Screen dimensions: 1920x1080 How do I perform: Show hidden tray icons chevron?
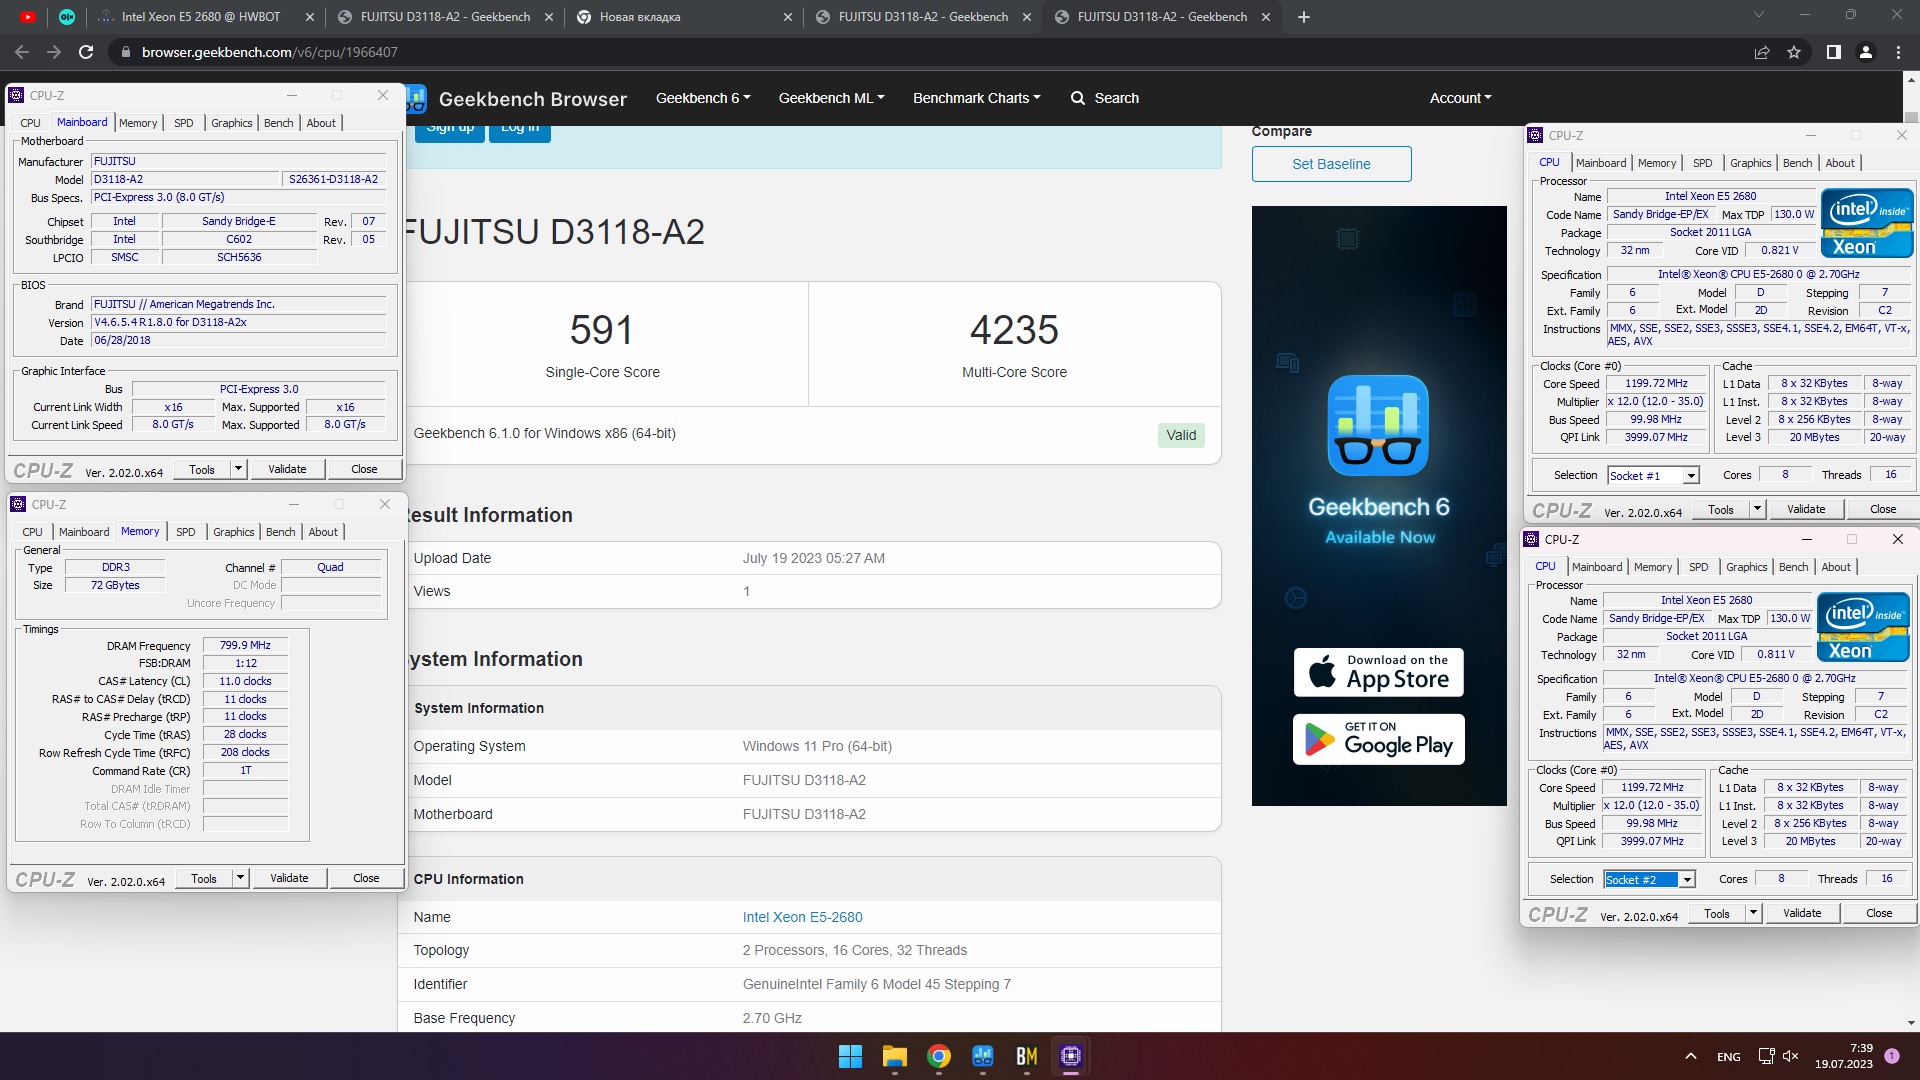pyautogui.click(x=1690, y=1056)
